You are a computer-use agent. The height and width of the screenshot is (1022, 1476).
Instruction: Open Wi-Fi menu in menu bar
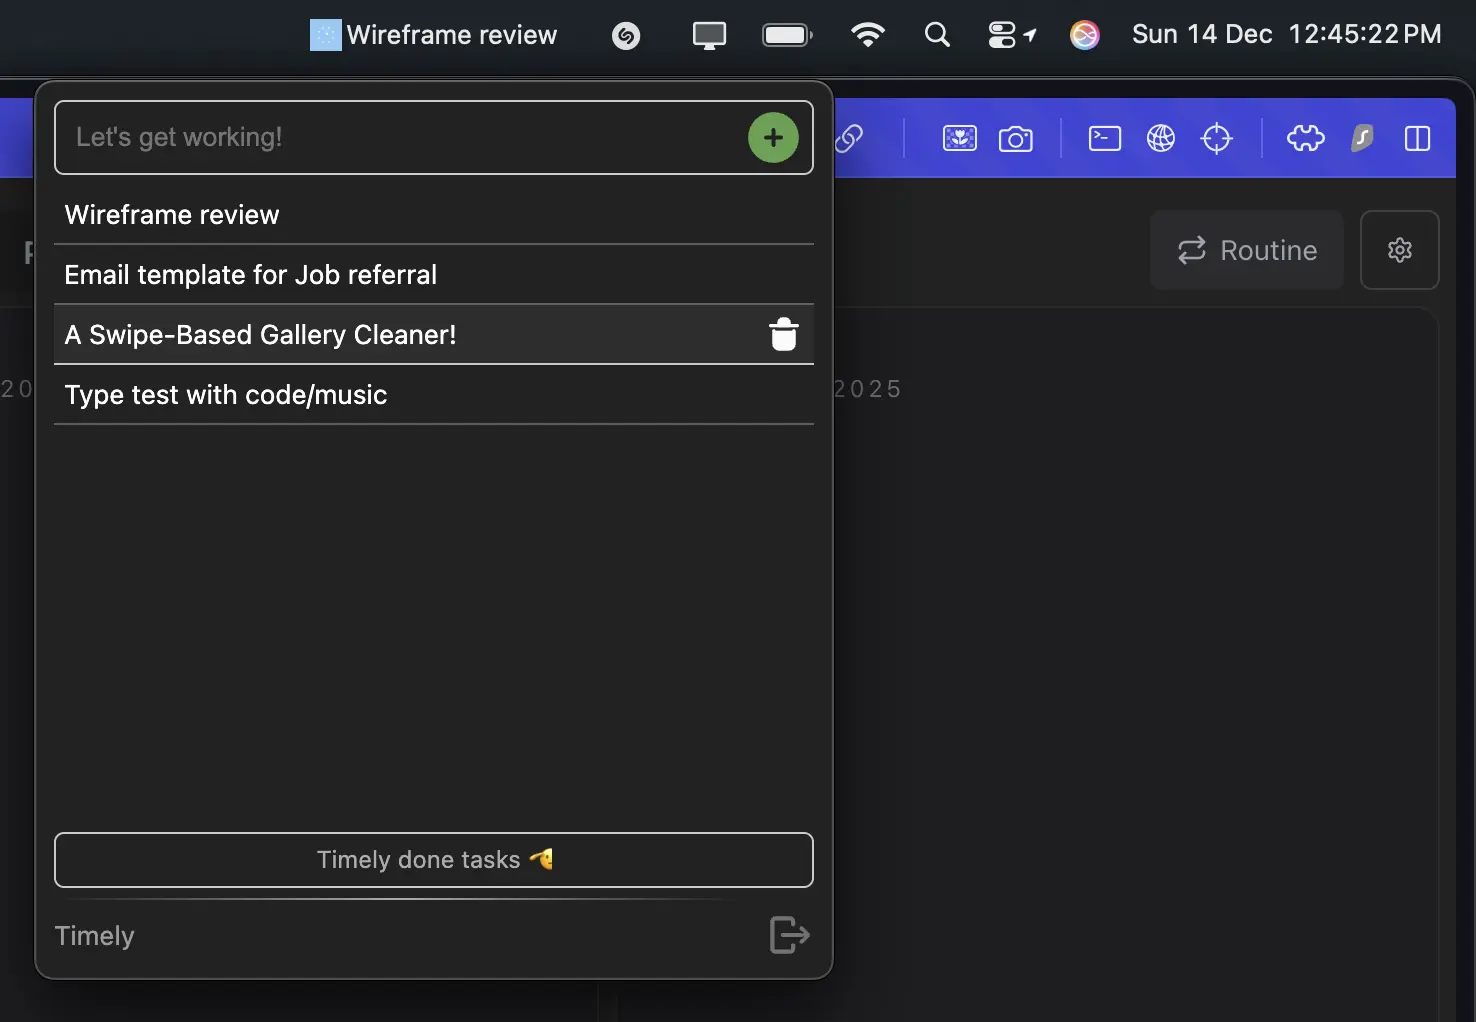[868, 35]
